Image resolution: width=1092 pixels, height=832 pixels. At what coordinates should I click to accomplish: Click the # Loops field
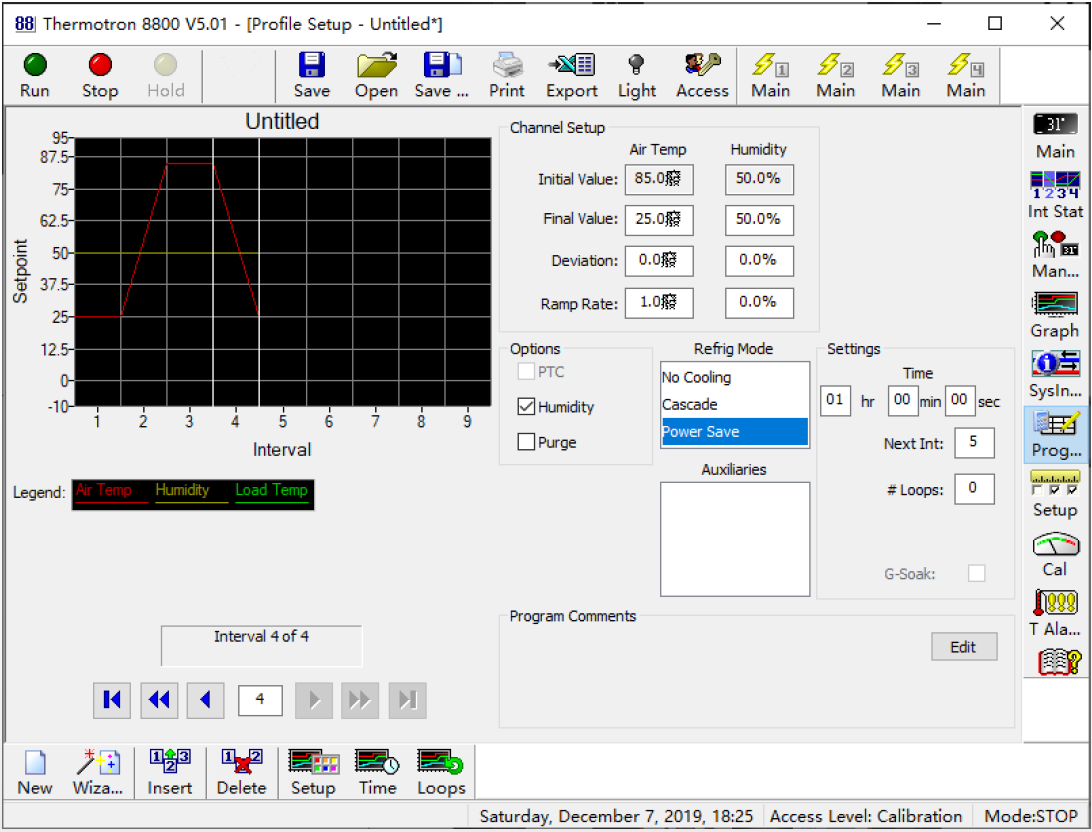point(974,489)
